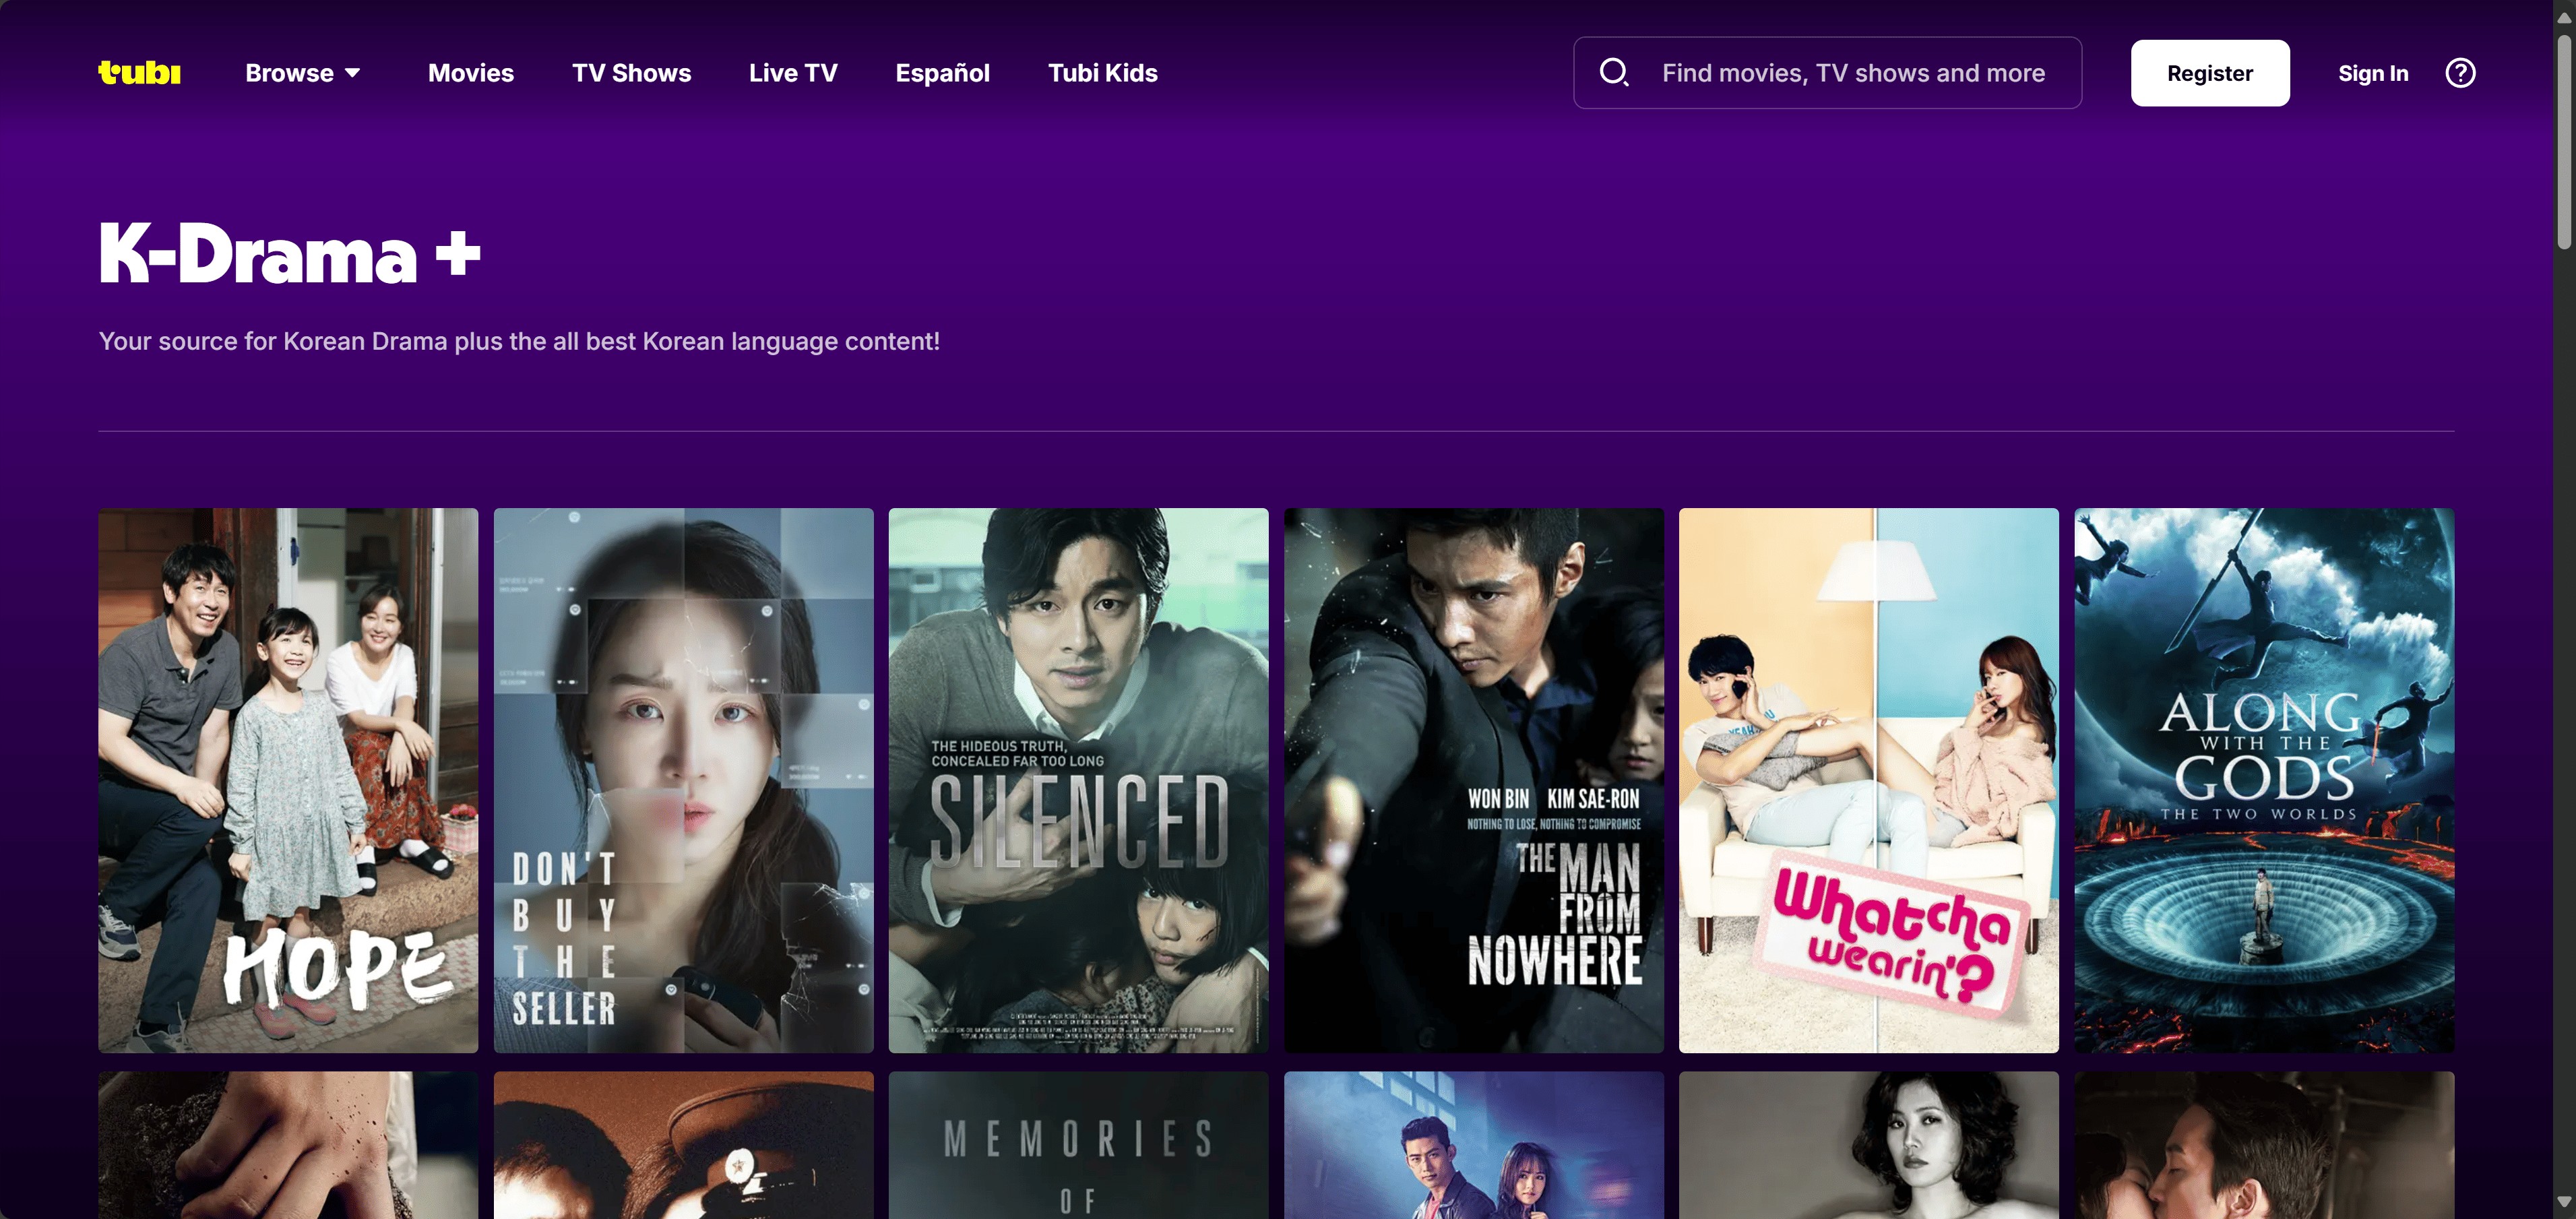Open the Silenced movie poster
2576x1219 pixels.
pos(1078,780)
